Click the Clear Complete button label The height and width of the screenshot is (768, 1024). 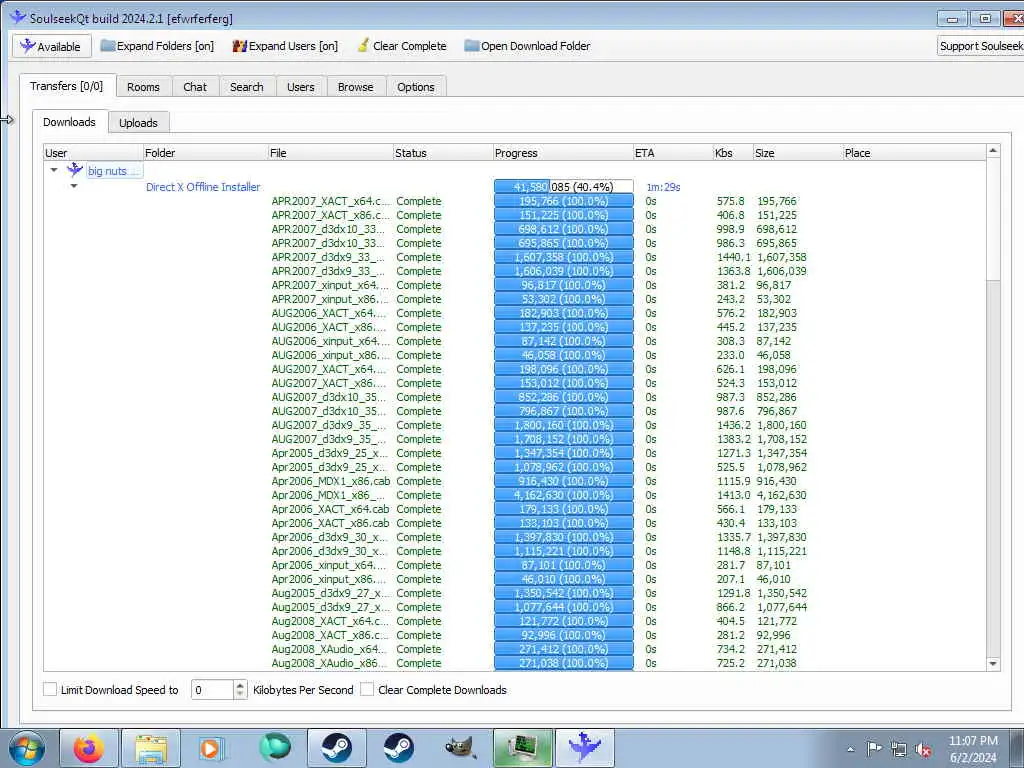(409, 46)
